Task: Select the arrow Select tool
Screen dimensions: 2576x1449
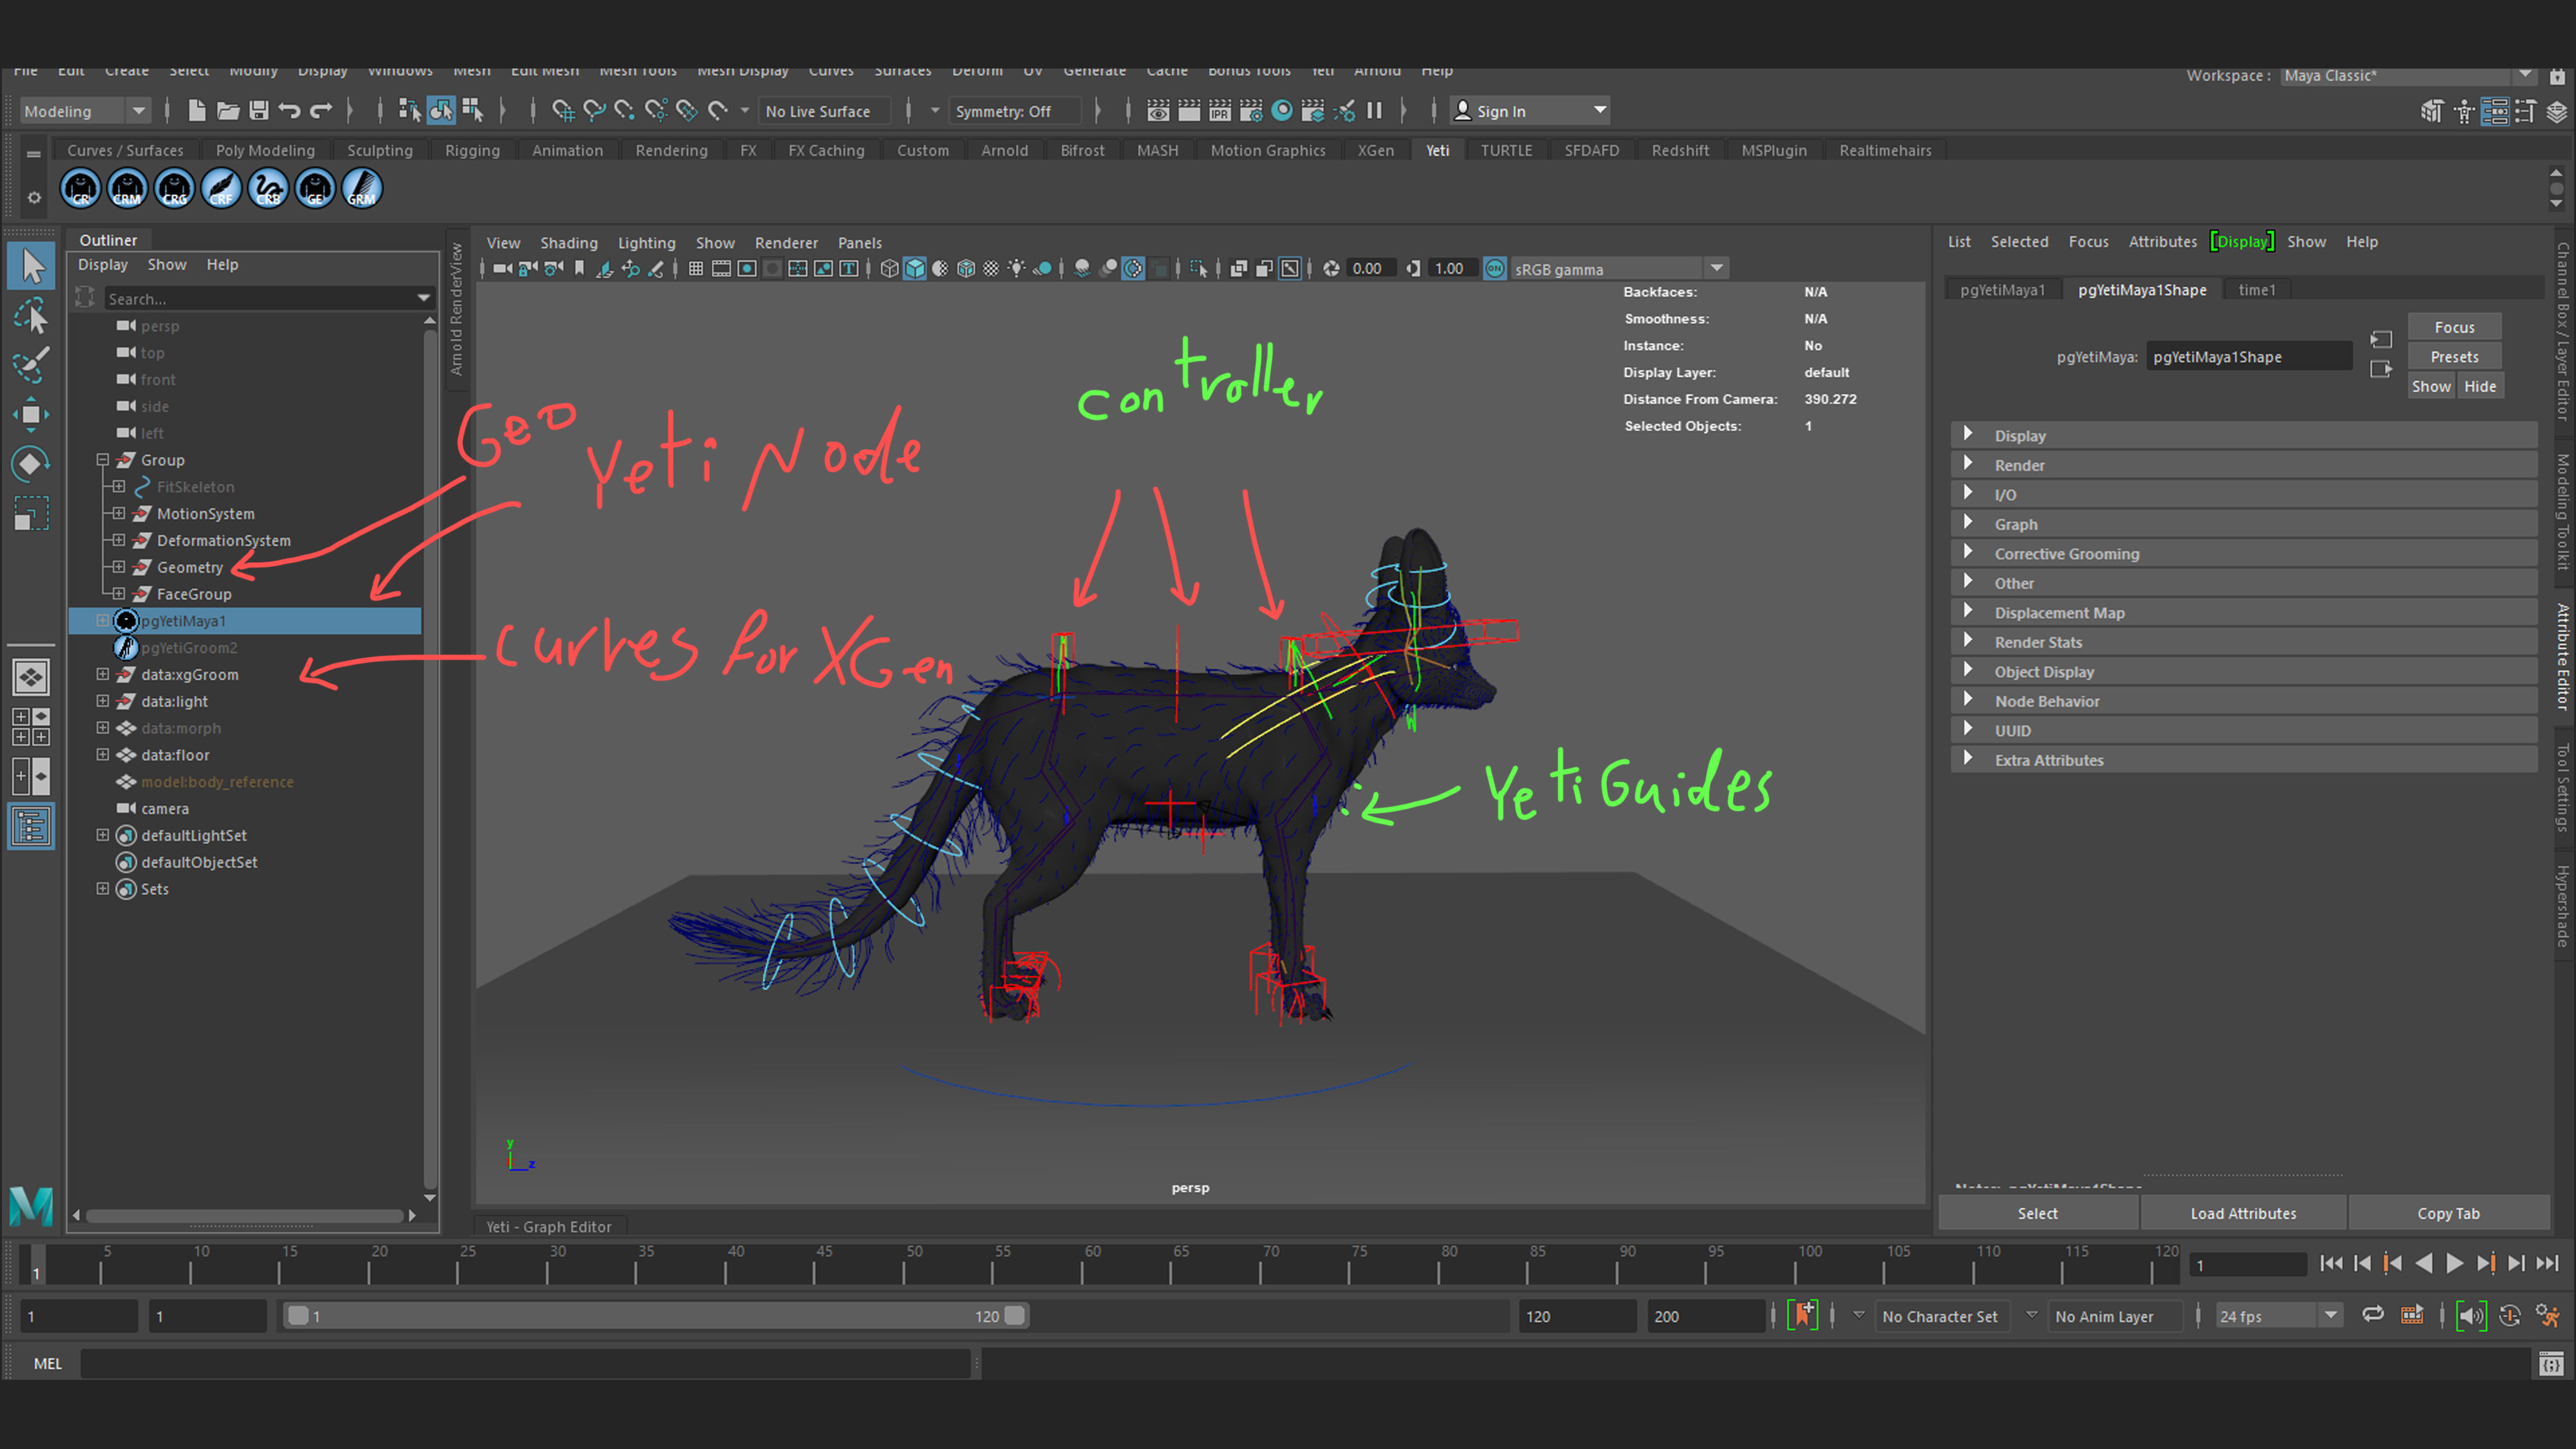Action: coord(32,267)
